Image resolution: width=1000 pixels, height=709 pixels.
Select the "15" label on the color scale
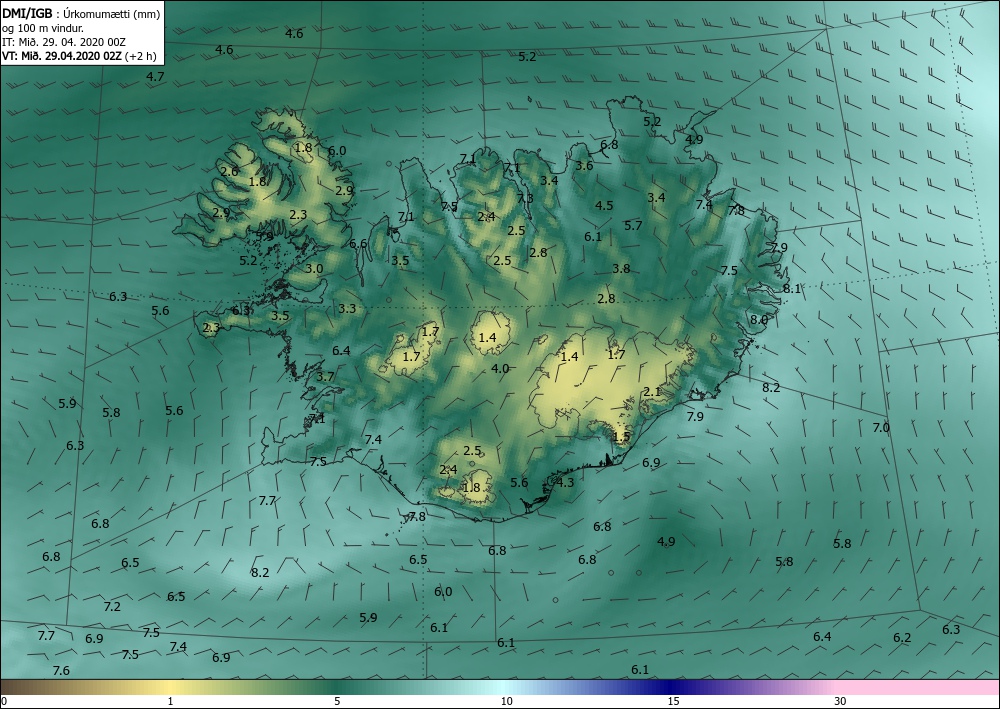673,701
